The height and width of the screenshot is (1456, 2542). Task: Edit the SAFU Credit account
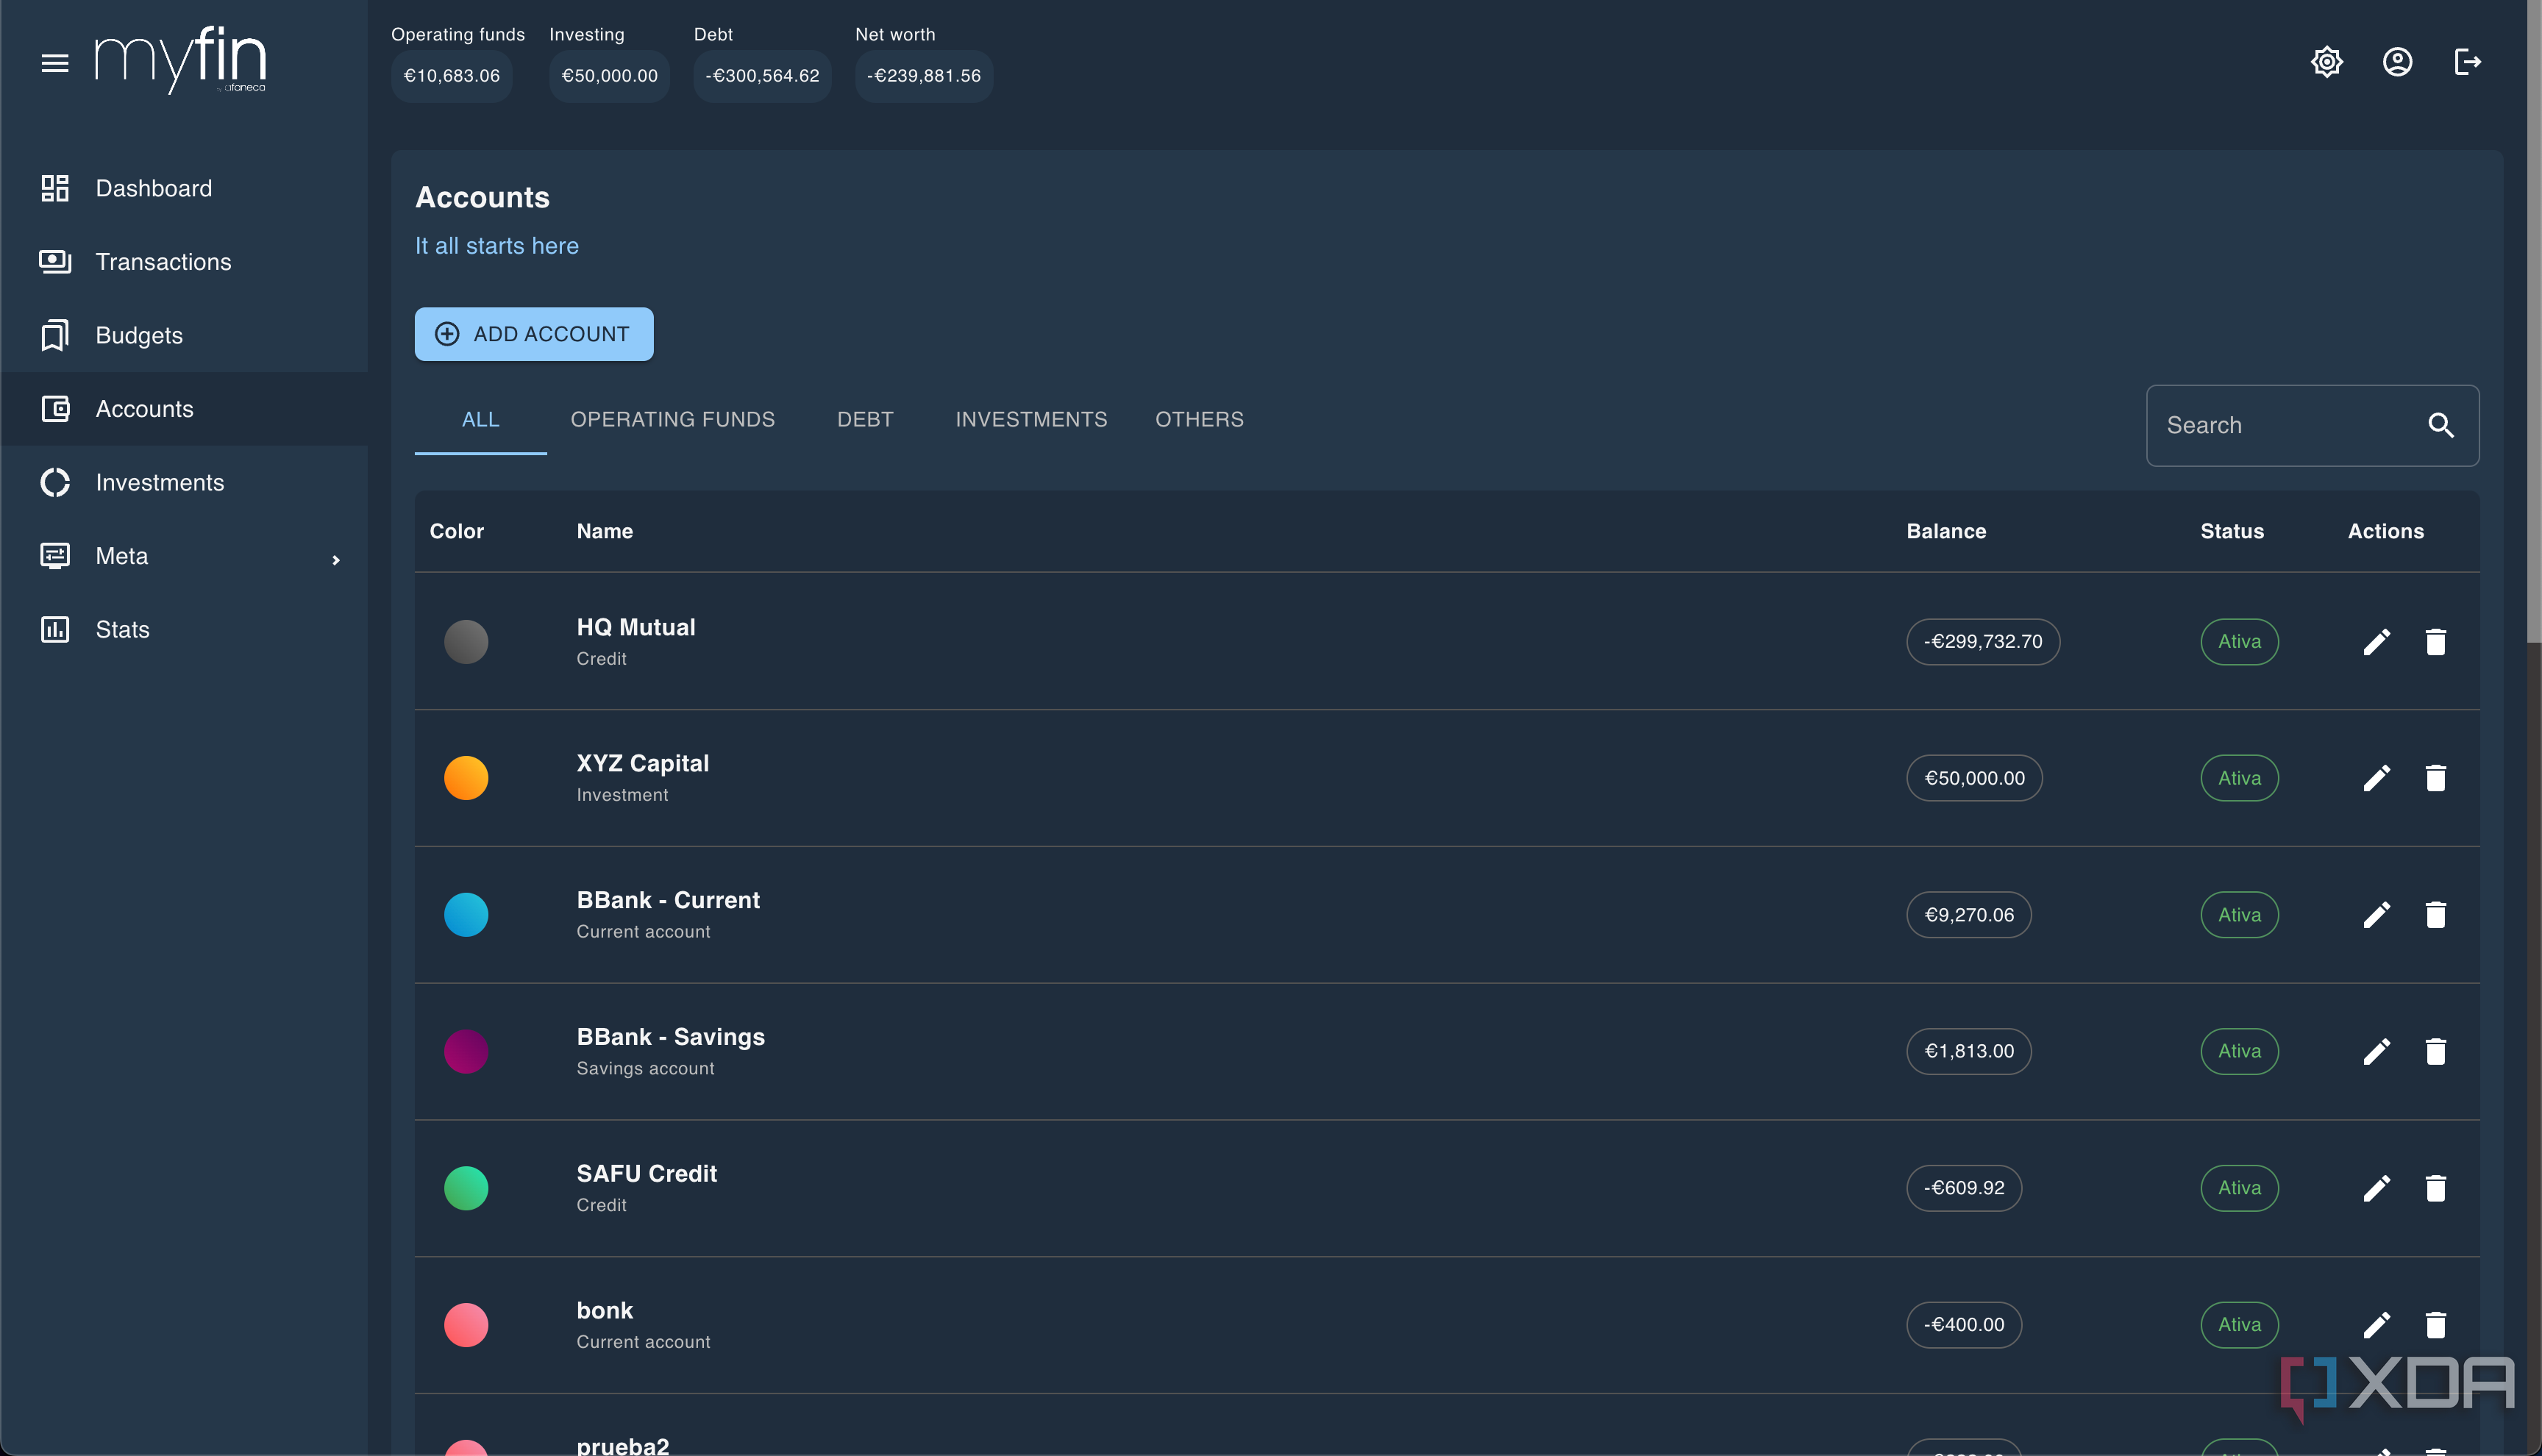tap(2377, 1188)
